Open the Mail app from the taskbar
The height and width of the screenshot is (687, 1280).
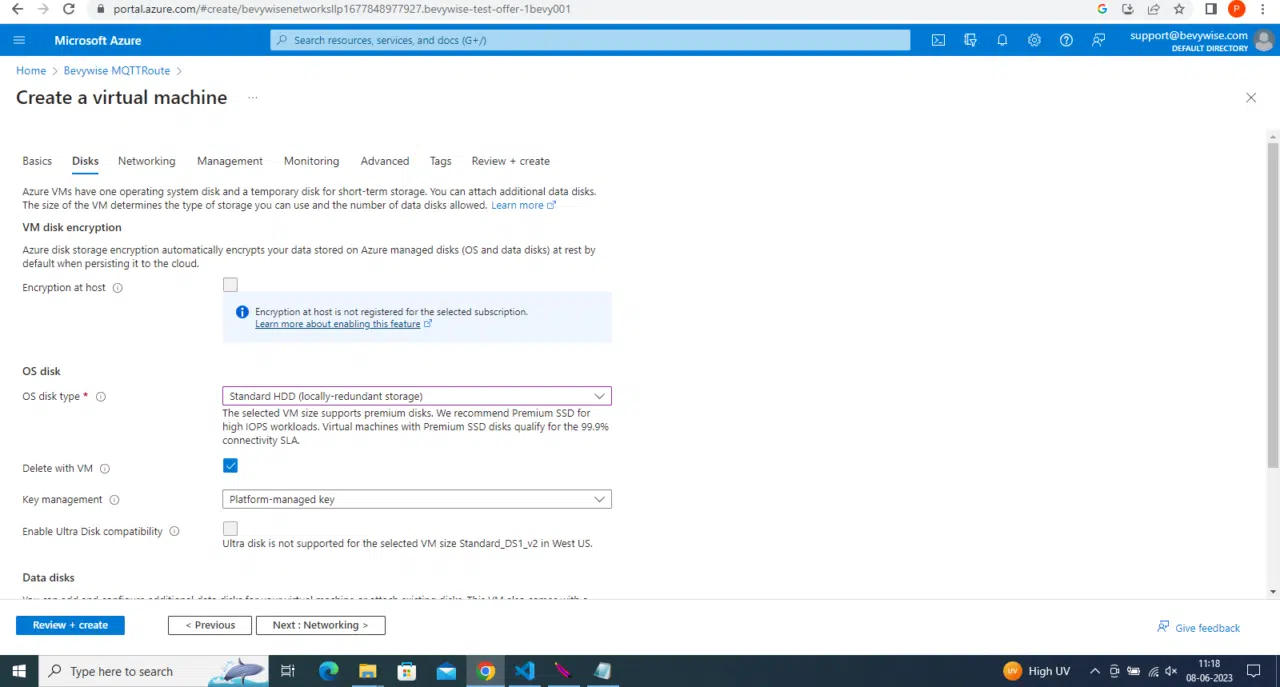[446, 671]
